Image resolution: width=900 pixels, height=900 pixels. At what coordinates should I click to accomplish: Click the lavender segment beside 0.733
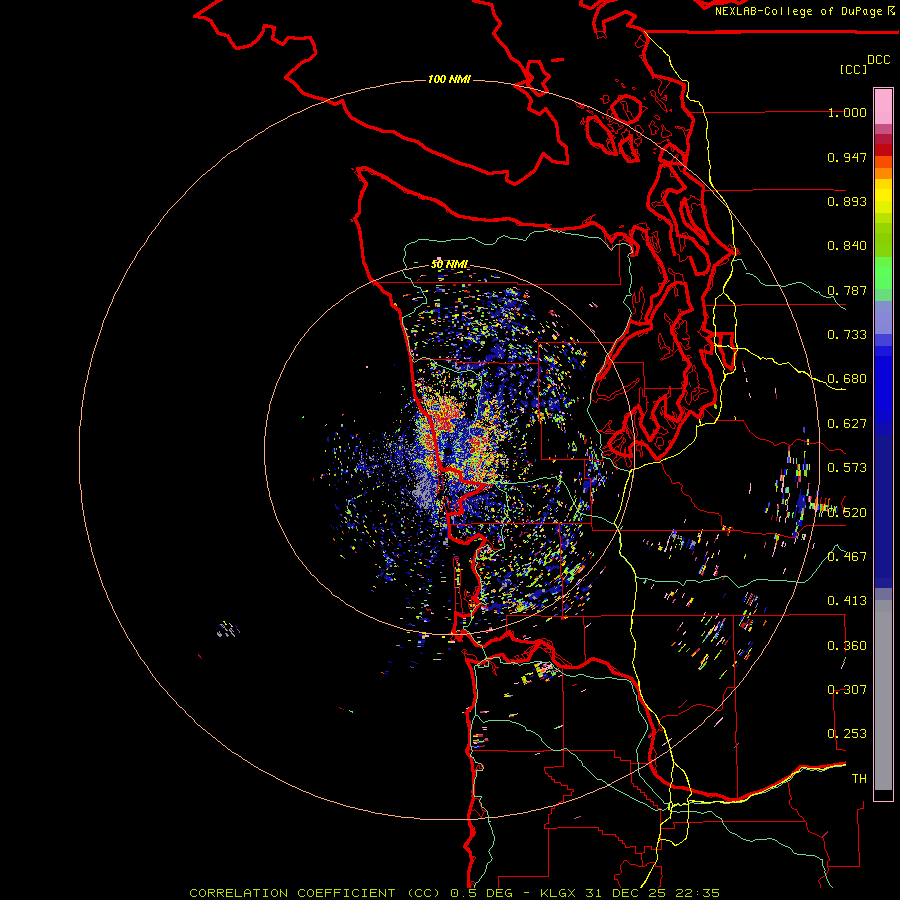click(883, 317)
